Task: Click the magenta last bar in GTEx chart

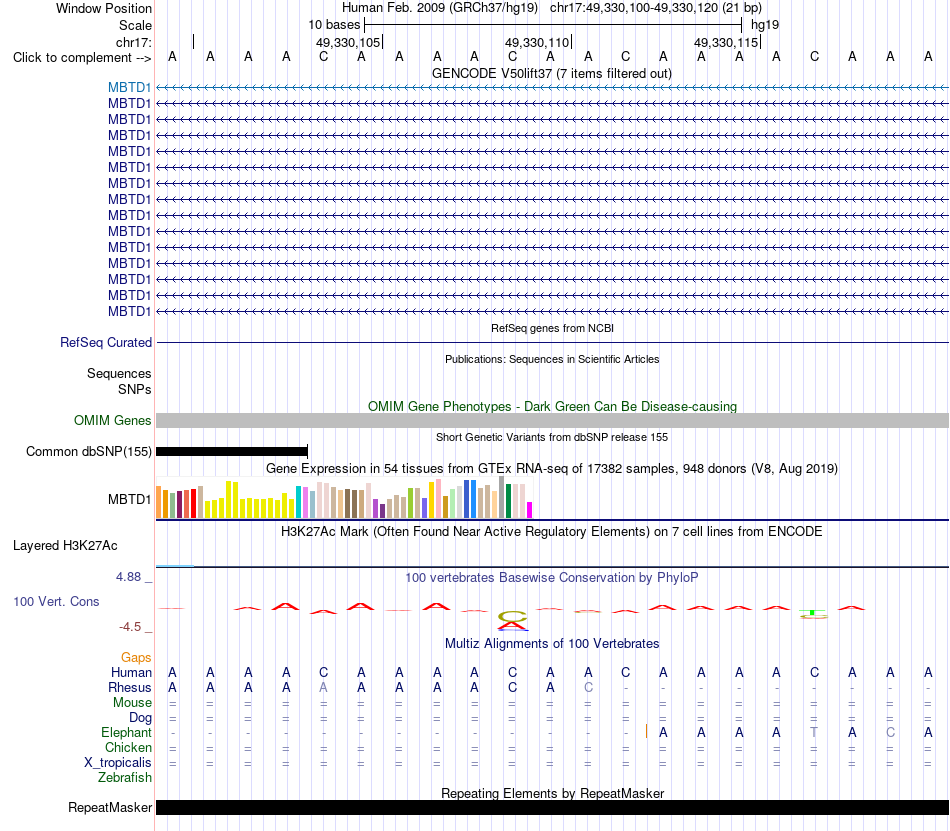Action: (x=529, y=510)
